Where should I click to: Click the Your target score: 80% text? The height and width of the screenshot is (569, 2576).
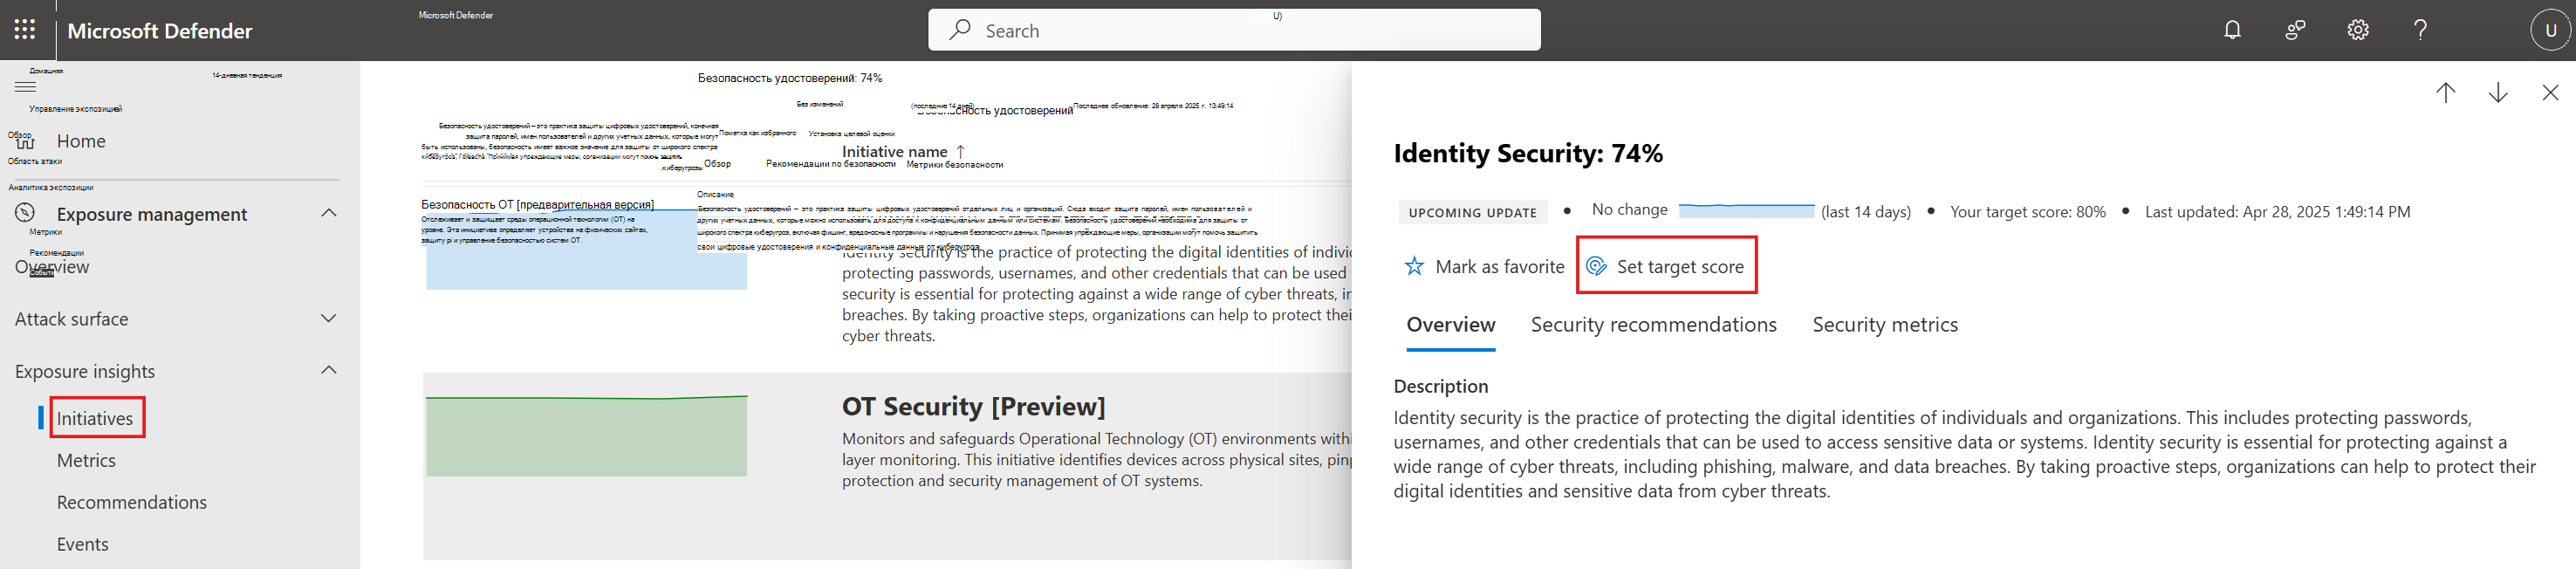click(2028, 212)
